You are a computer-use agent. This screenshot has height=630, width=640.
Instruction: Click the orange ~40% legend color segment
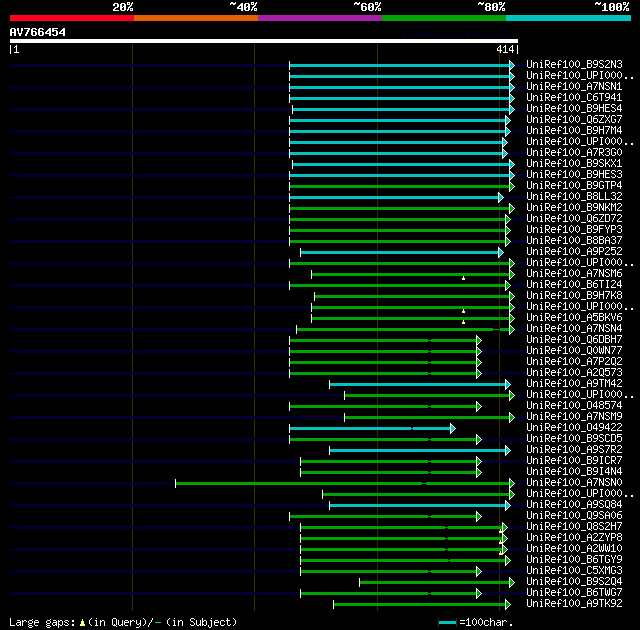coord(196,18)
